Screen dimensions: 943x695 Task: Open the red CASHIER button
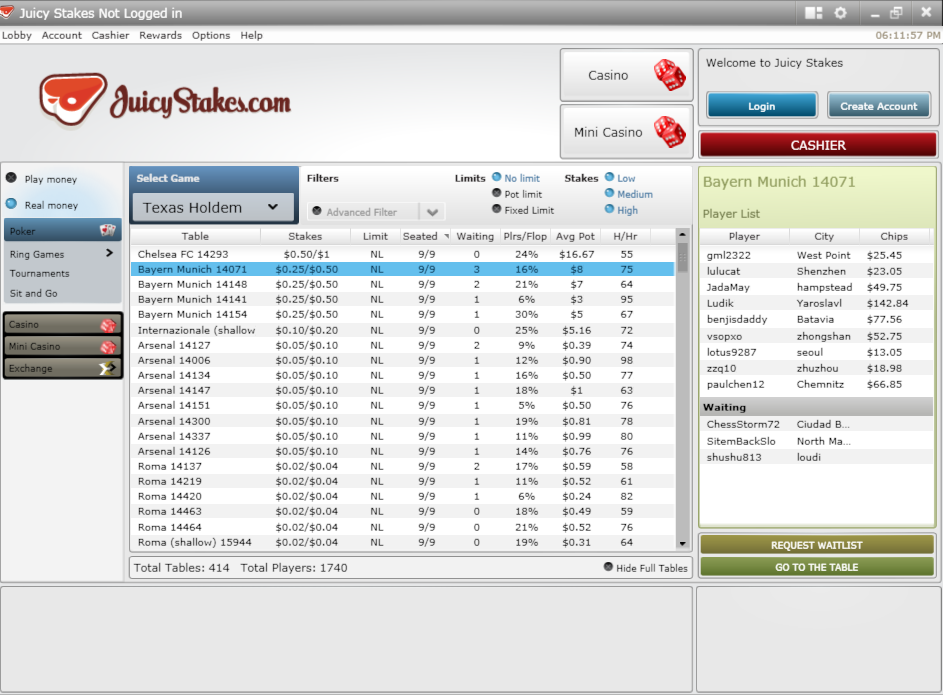click(818, 145)
